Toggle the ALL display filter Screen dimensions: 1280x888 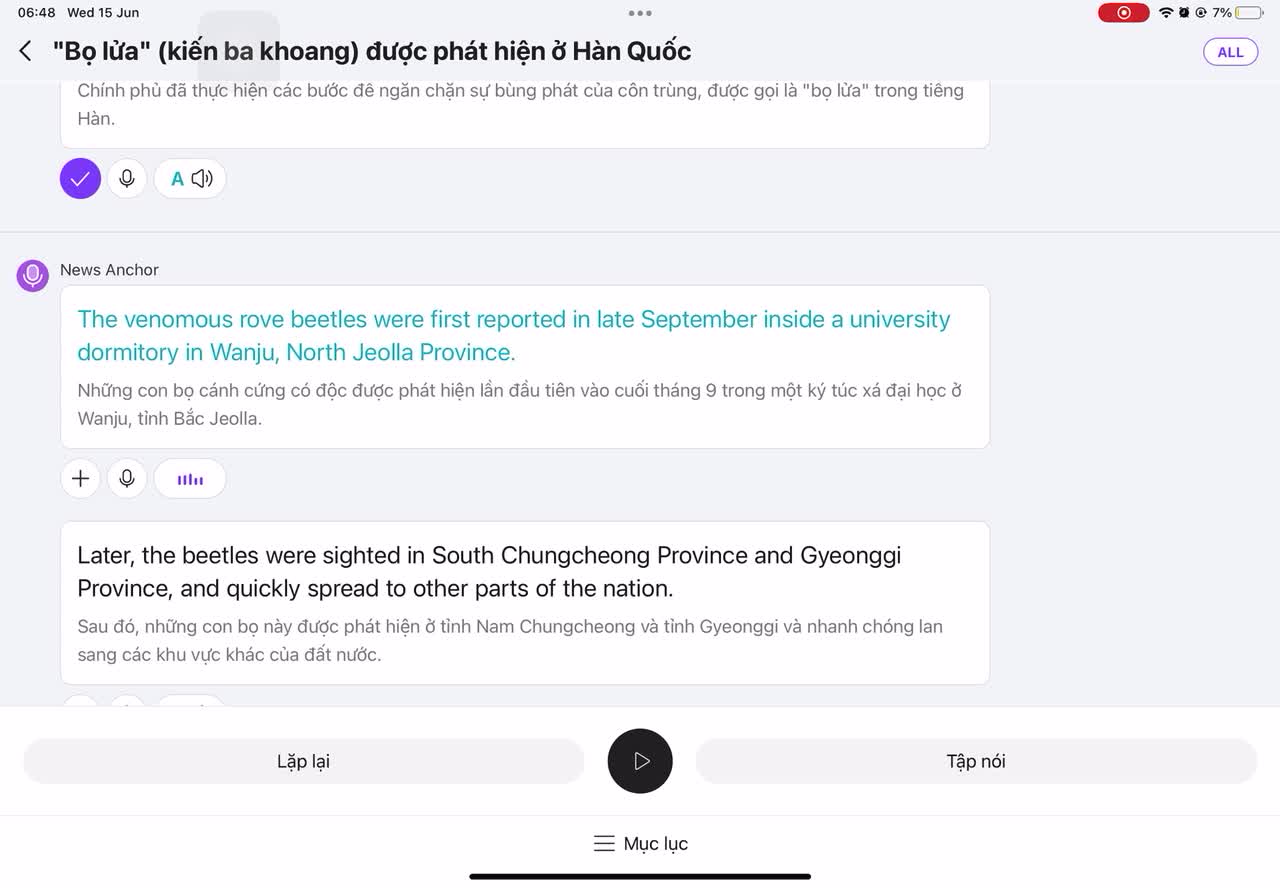[x=1230, y=52]
